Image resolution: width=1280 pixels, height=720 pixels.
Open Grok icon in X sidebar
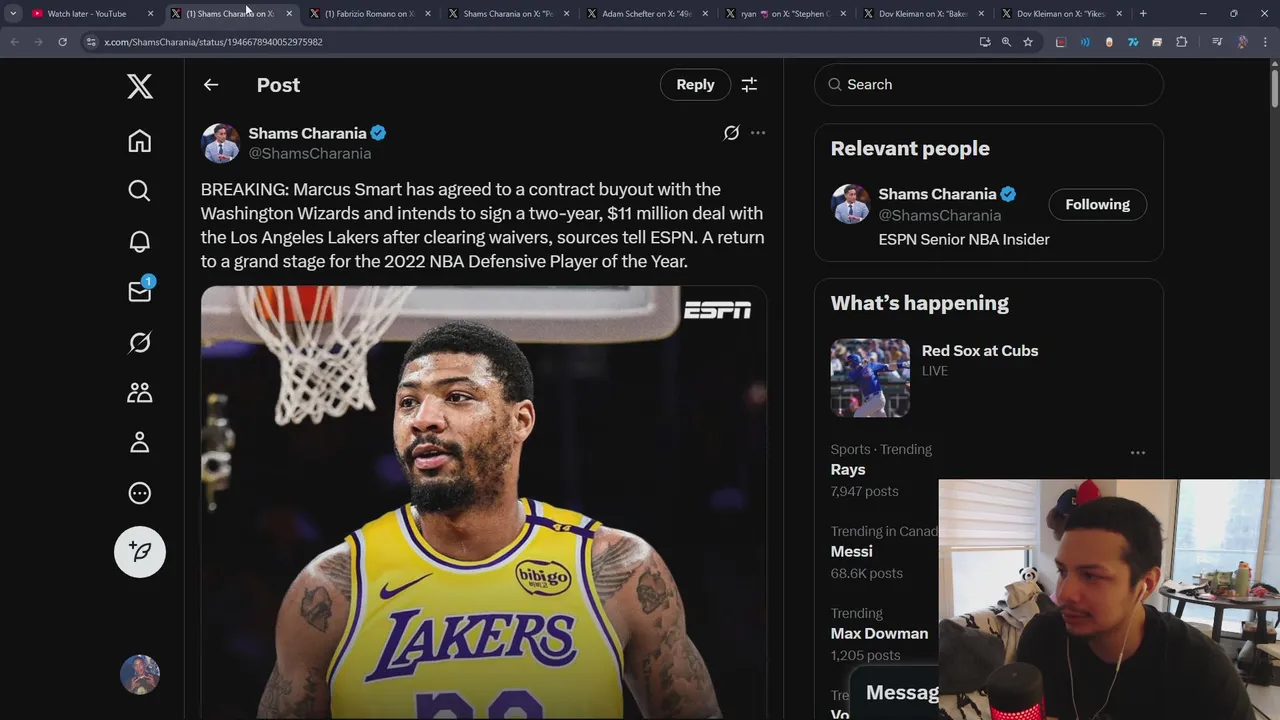[x=140, y=342]
